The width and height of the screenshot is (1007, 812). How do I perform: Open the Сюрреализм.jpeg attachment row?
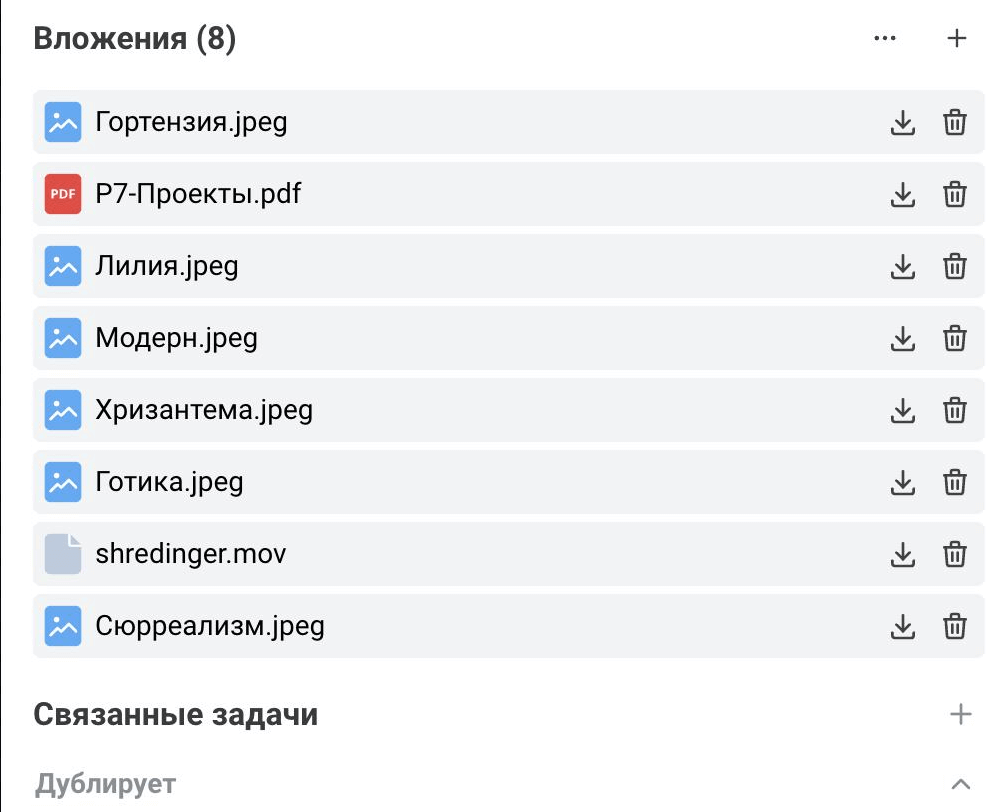(x=509, y=626)
